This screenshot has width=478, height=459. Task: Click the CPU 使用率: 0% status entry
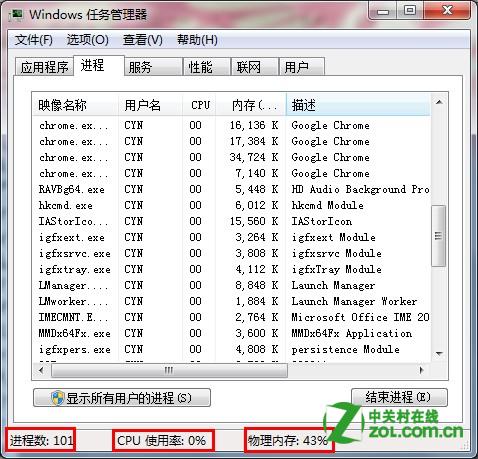point(162,441)
